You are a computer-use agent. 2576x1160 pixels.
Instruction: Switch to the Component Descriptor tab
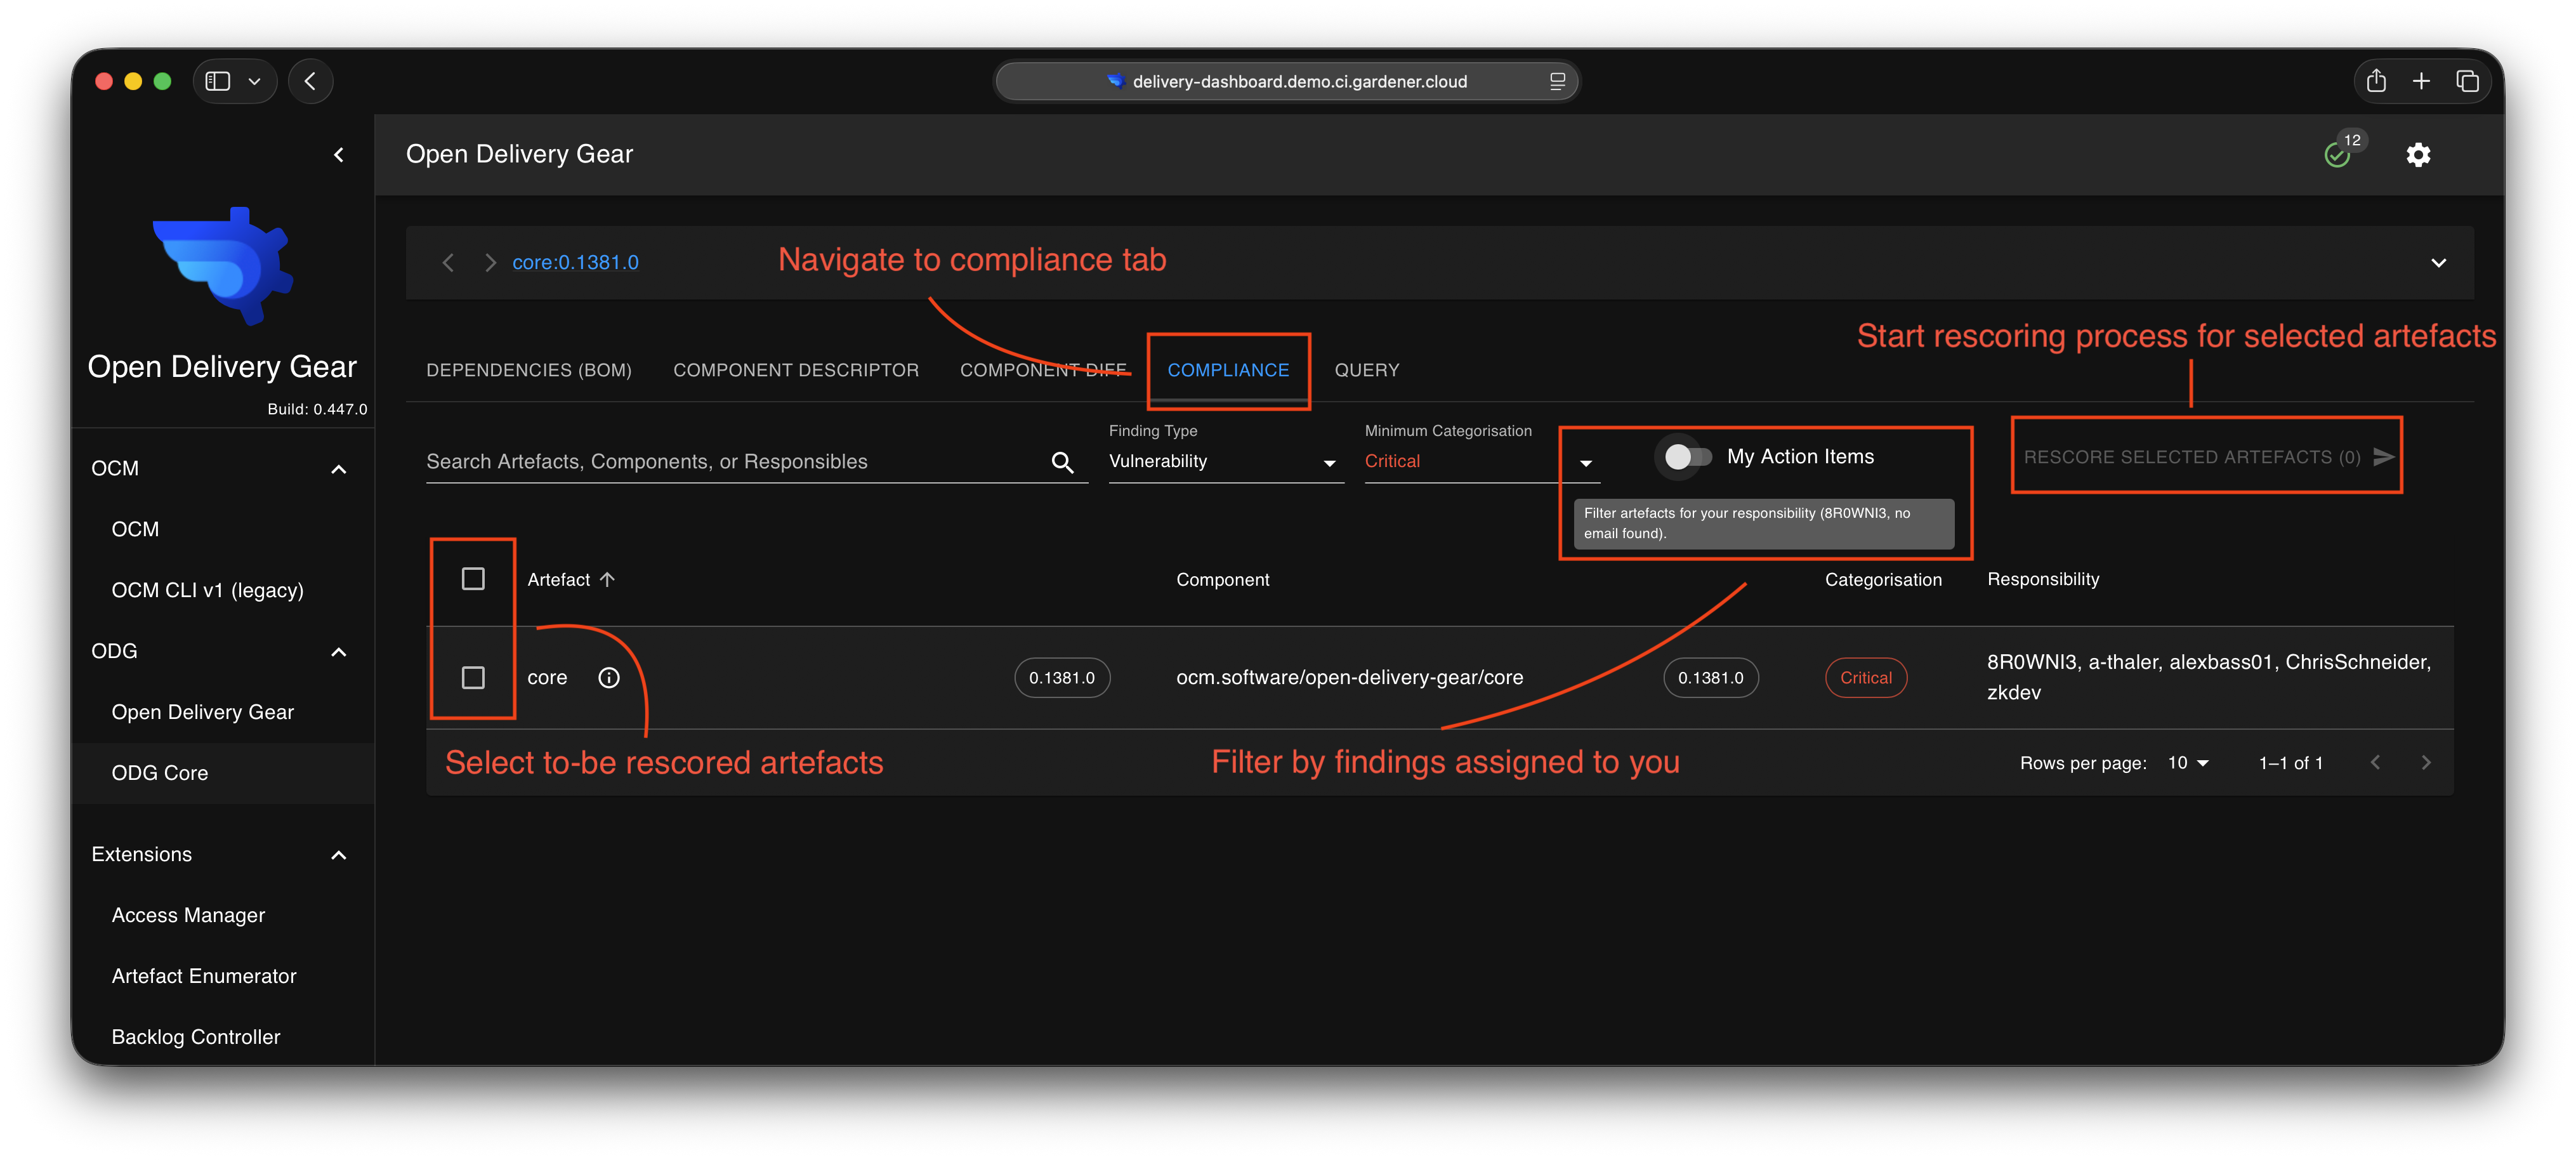pyautogui.click(x=795, y=369)
